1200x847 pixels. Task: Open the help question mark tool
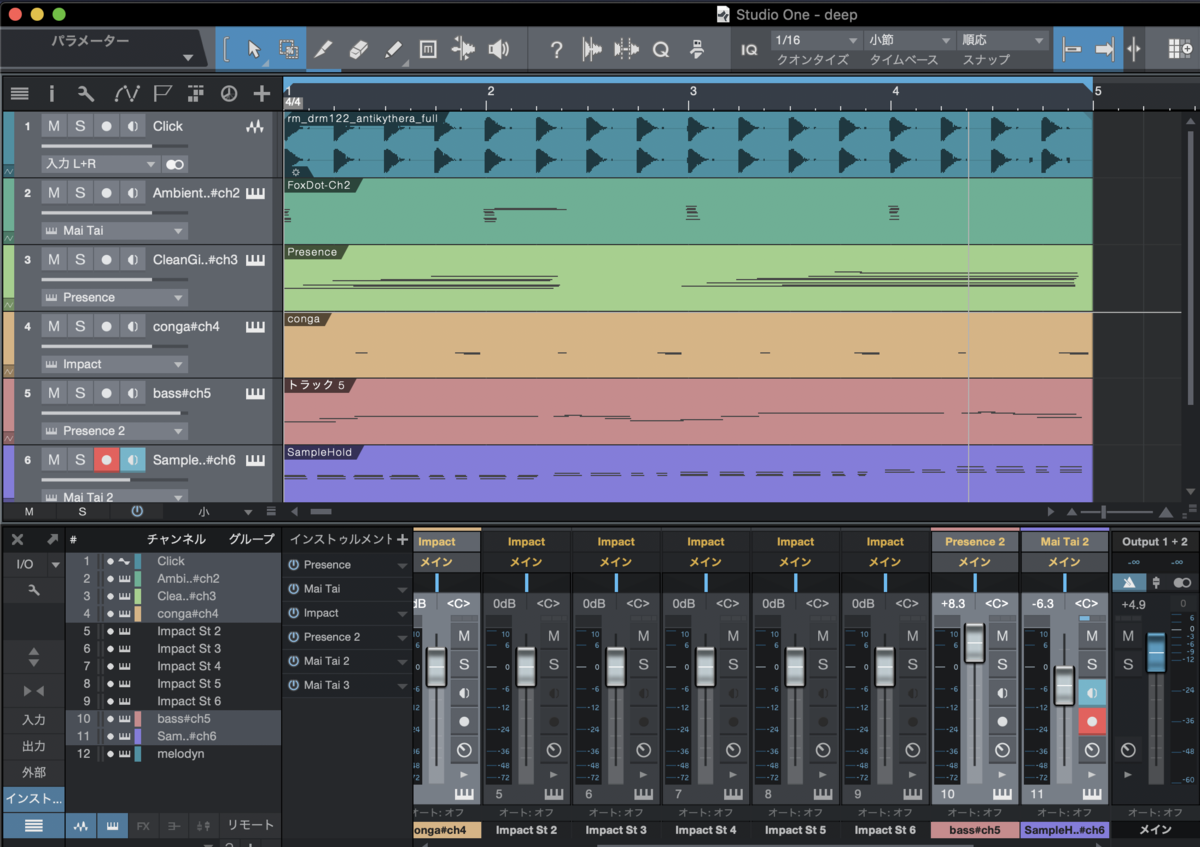557,49
